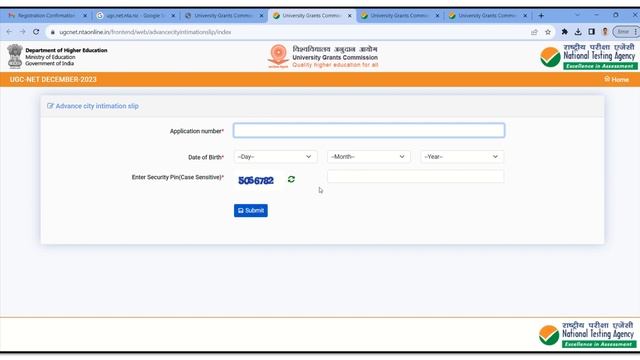Screen dimensions: 640x360
Task: Click the Application number field
Action: tap(369, 131)
